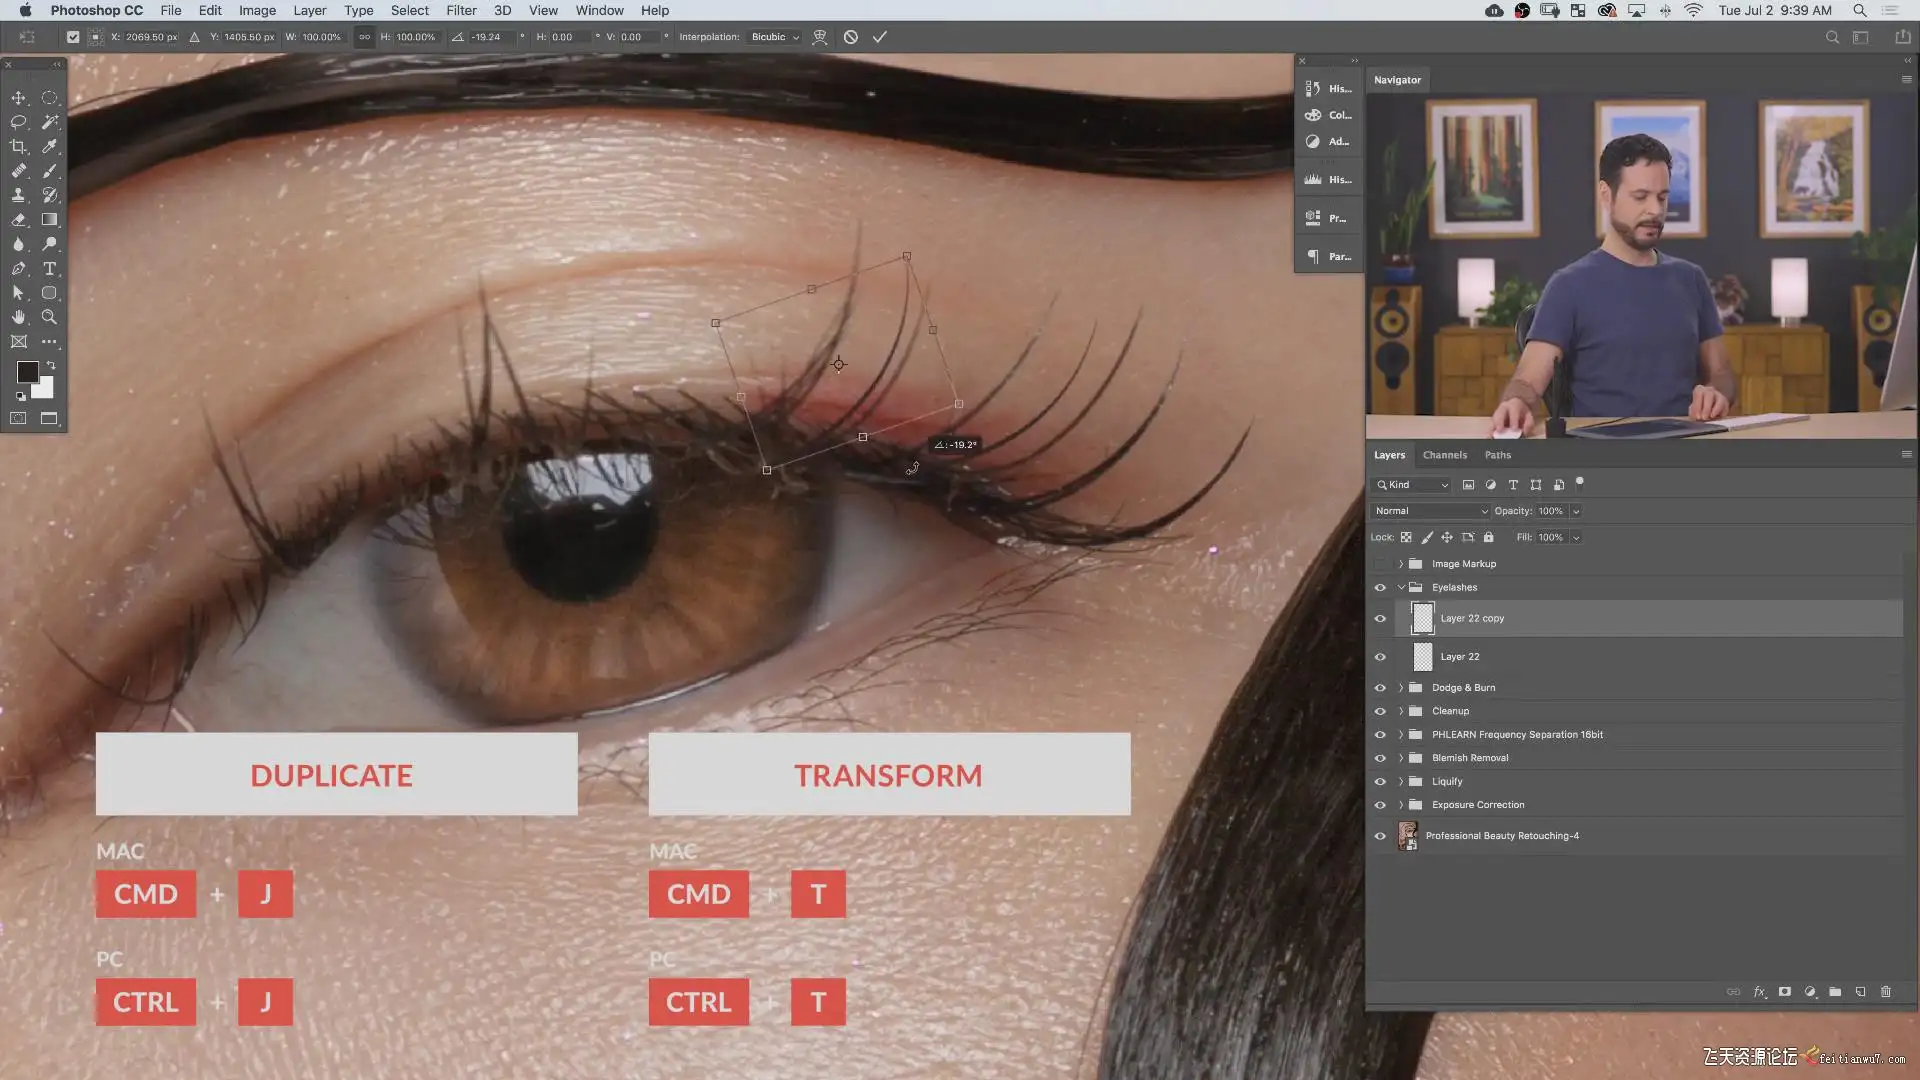The image size is (1920, 1080).
Task: Switch to the Channels tab
Action: click(1445, 455)
